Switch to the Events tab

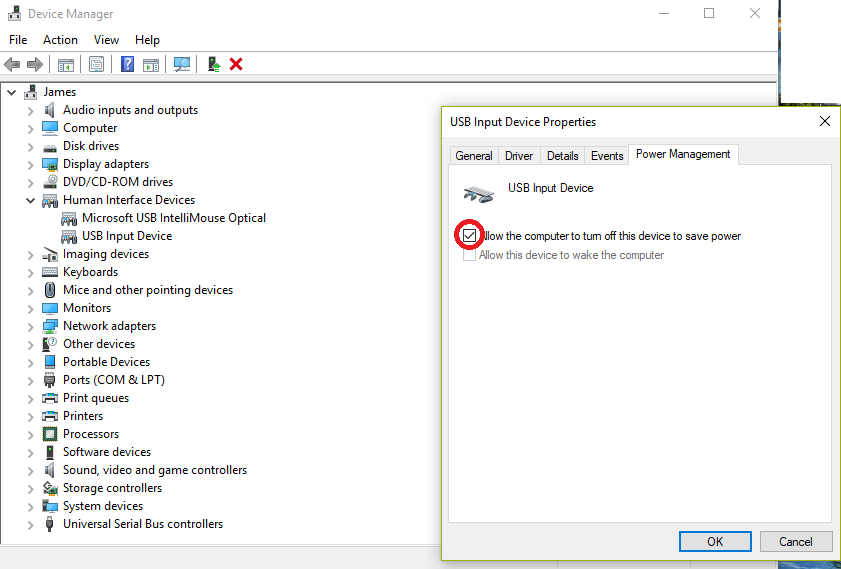click(607, 156)
